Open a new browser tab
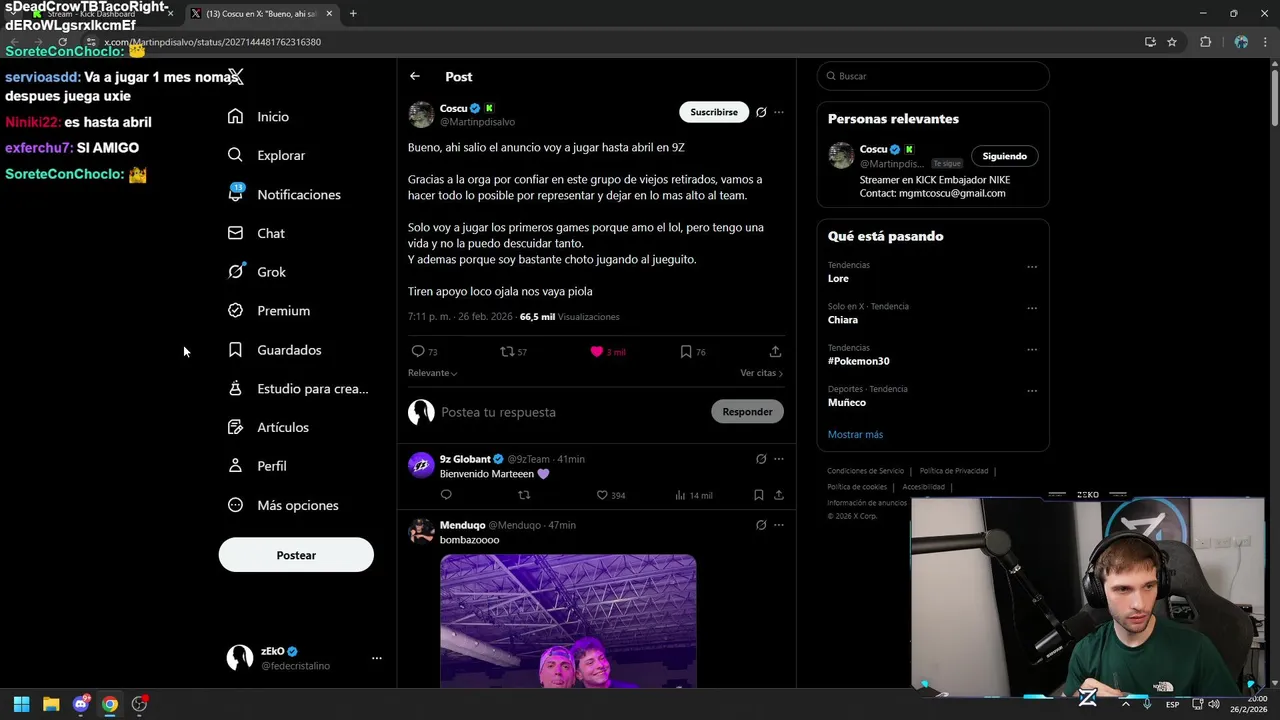 click(353, 14)
